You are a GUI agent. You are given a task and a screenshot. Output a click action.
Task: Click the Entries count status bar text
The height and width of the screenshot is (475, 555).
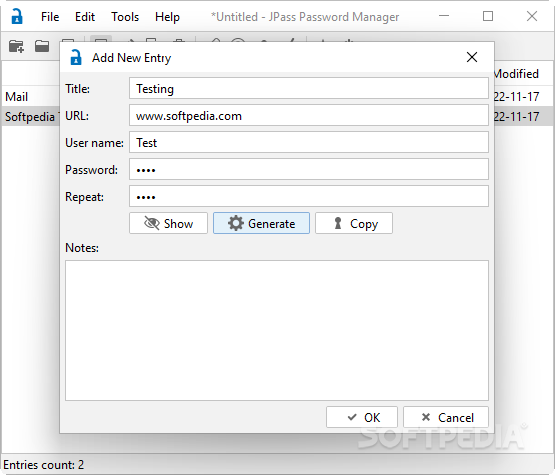click(x=44, y=464)
